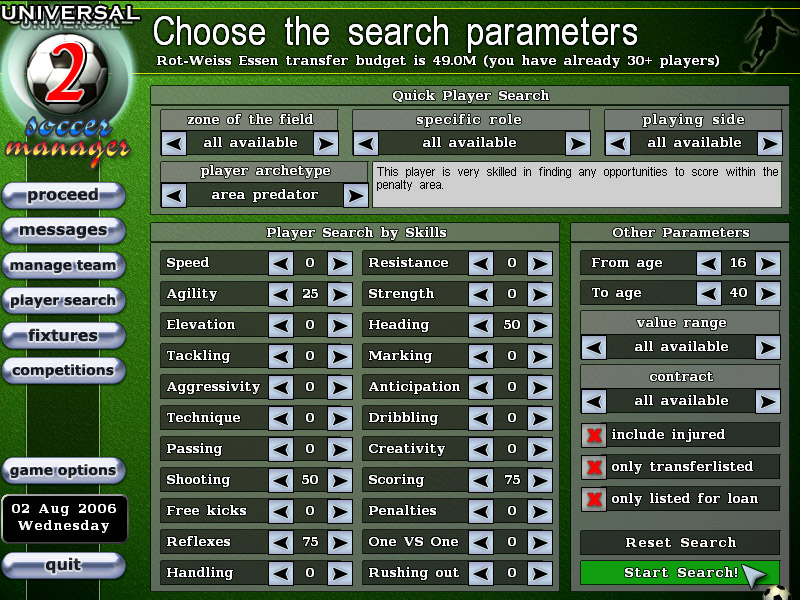Select previous specific role option
This screenshot has height=600, width=800.
pos(365,143)
